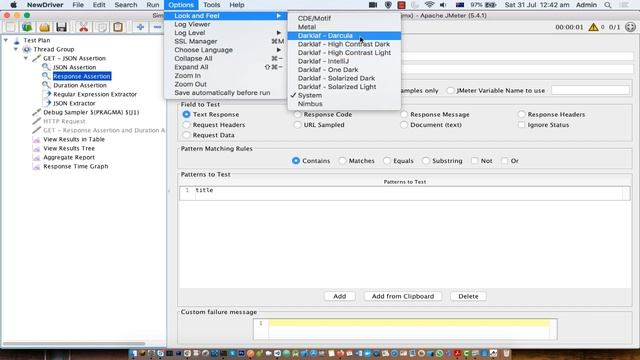This screenshot has width=640, height=360.
Task: Open the Run menu
Action: pyautogui.click(x=153, y=5)
